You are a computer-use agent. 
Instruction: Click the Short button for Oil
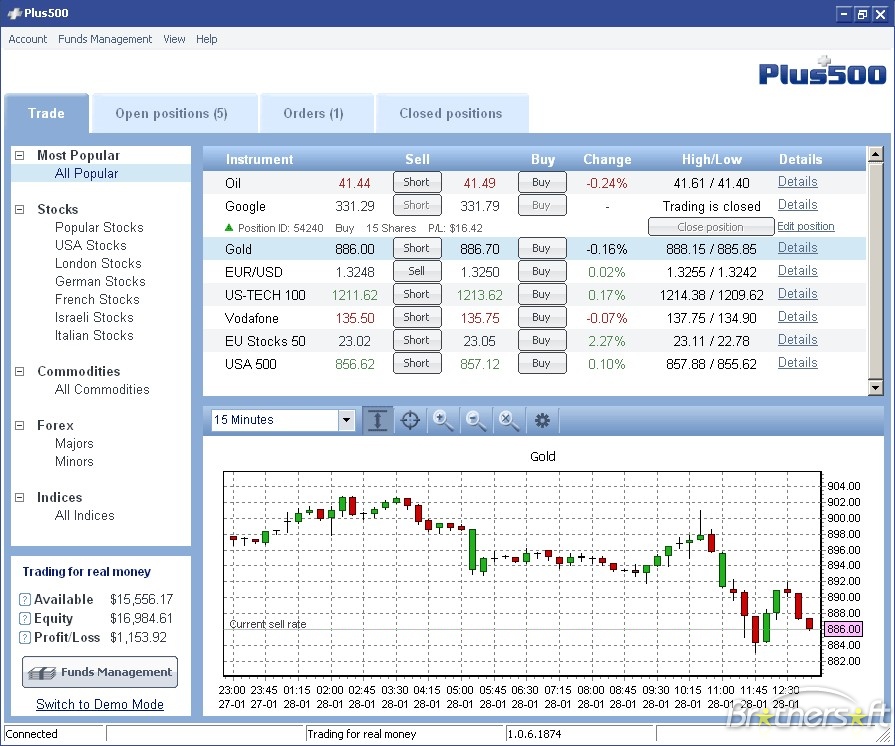[x=417, y=182]
